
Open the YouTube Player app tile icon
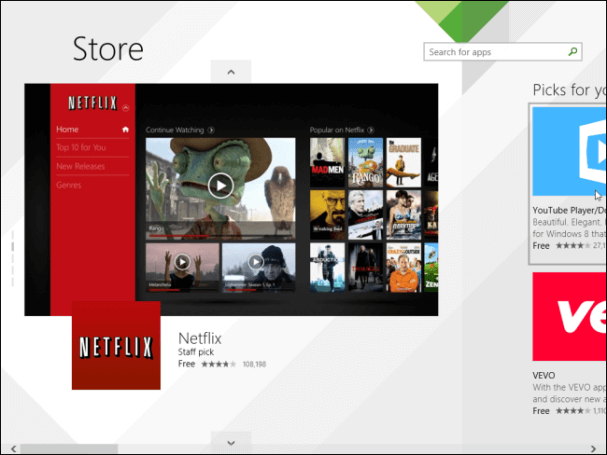tap(569, 151)
